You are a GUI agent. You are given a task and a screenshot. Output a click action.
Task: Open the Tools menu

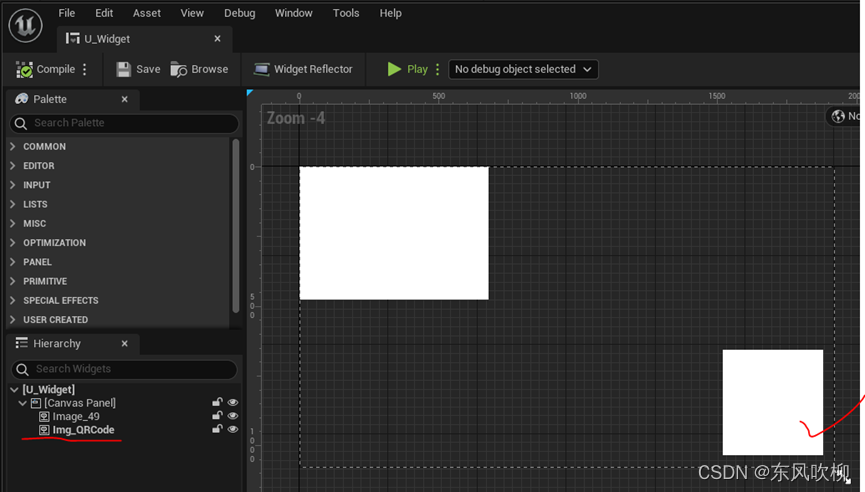click(346, 13)
